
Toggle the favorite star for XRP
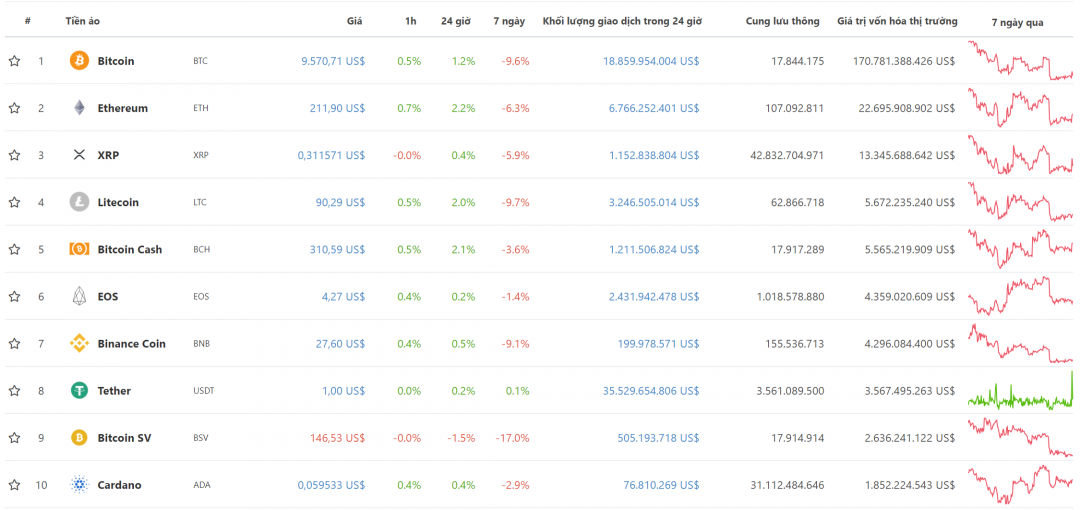(x=14, y=155)
